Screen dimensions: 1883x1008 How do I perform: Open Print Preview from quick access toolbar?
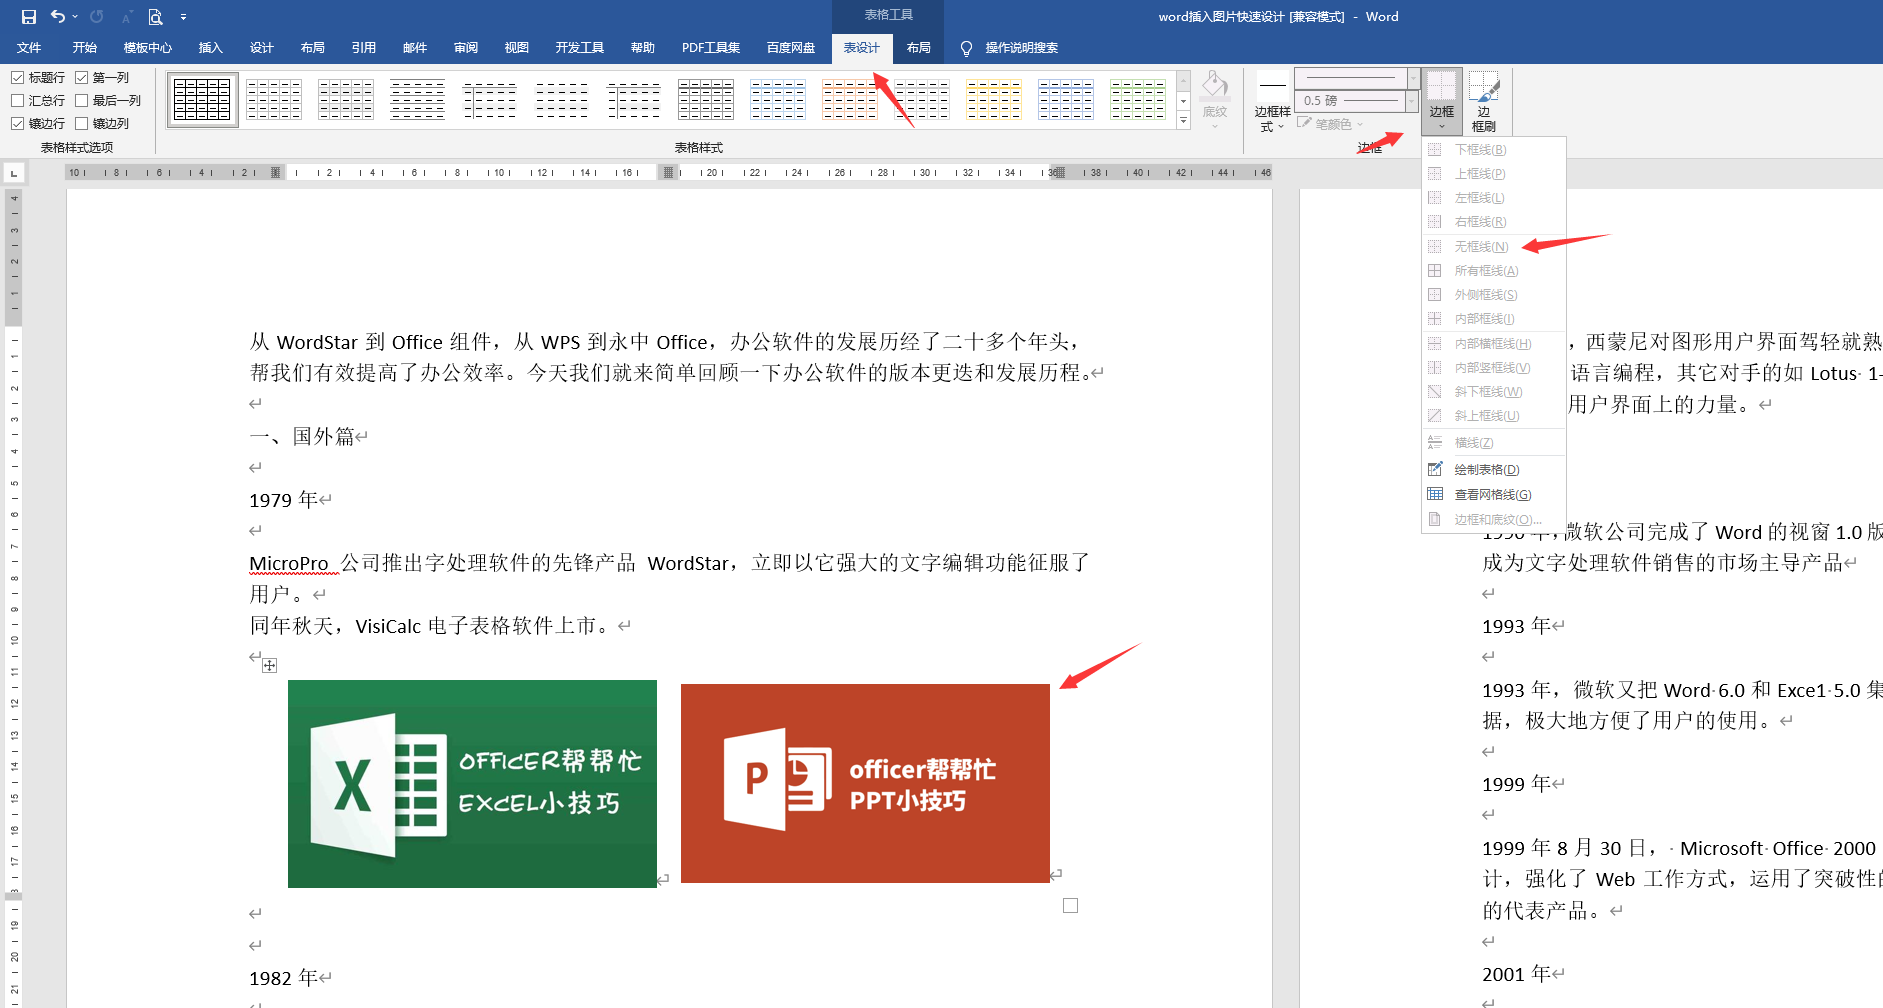click(155, 17)
